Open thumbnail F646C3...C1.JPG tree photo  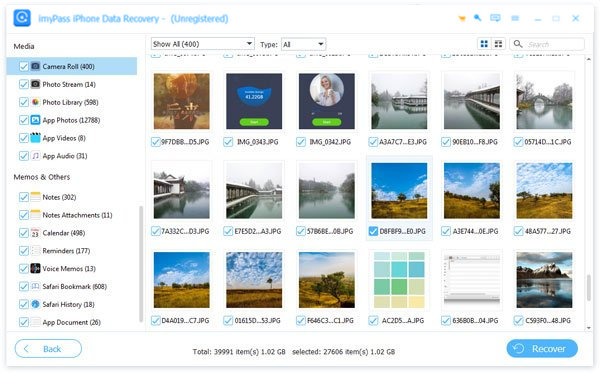pyautogui.click(x=327, y=280)
